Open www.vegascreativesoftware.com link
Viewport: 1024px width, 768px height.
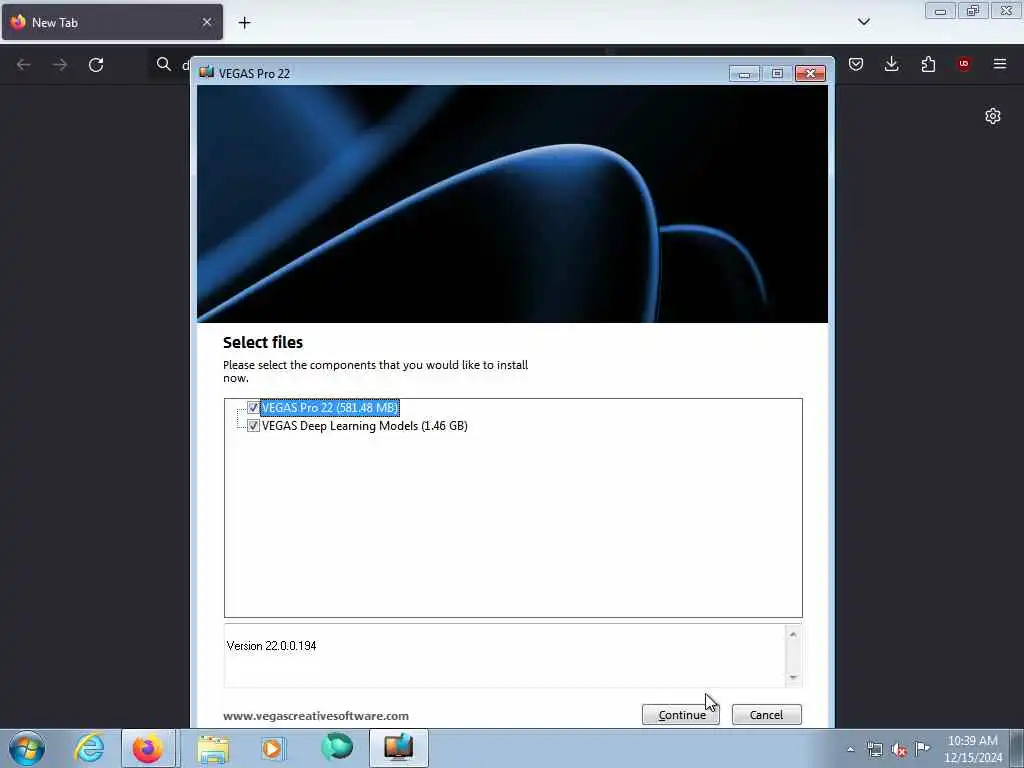click(316, 716)
